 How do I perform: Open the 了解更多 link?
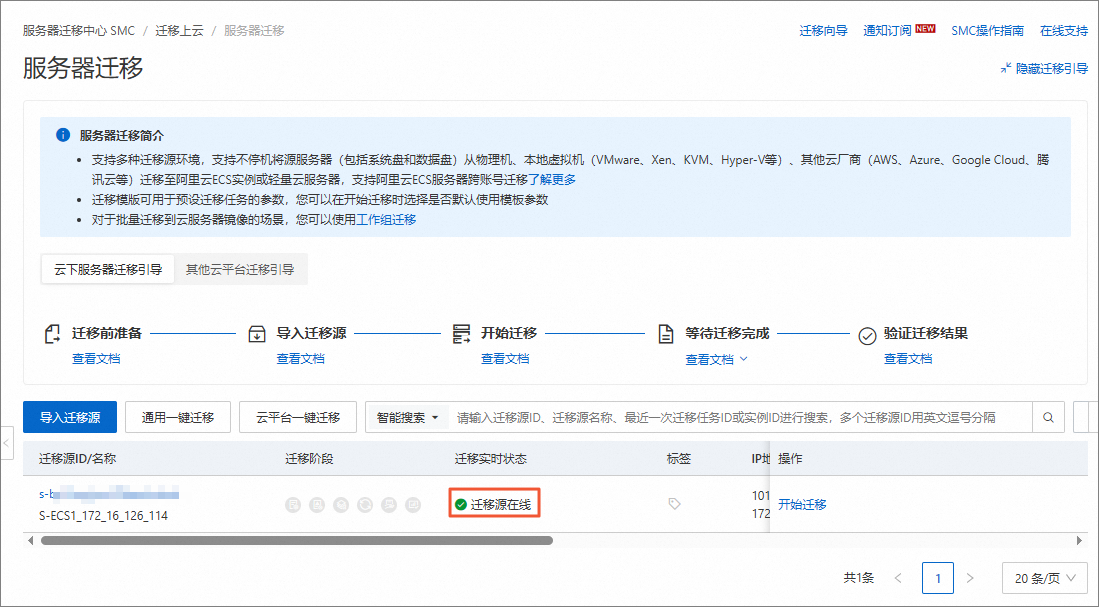coord(552,179)
